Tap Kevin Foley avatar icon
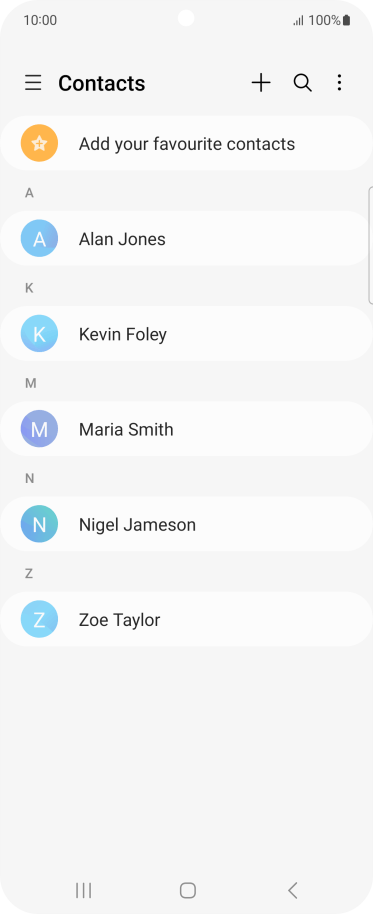Image resolution: width=373 pixels, height=914 pixels. click(39, 333)
